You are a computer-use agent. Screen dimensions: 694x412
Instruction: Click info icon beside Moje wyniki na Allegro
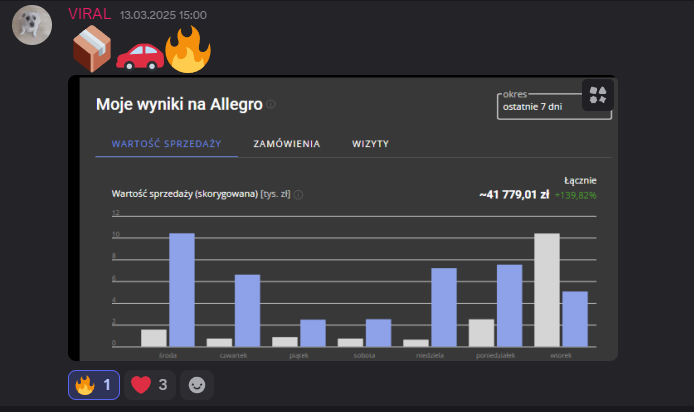click(271, 104)
